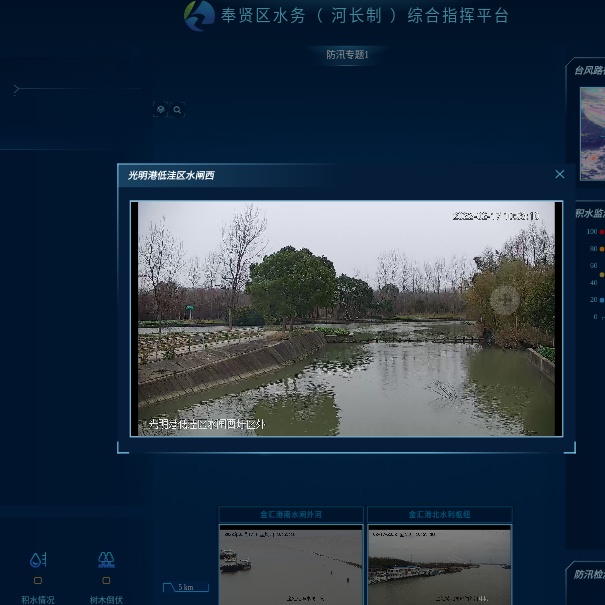
Task: Toggle the checkbox under 树木倒伏
Action: click(106, 580)
